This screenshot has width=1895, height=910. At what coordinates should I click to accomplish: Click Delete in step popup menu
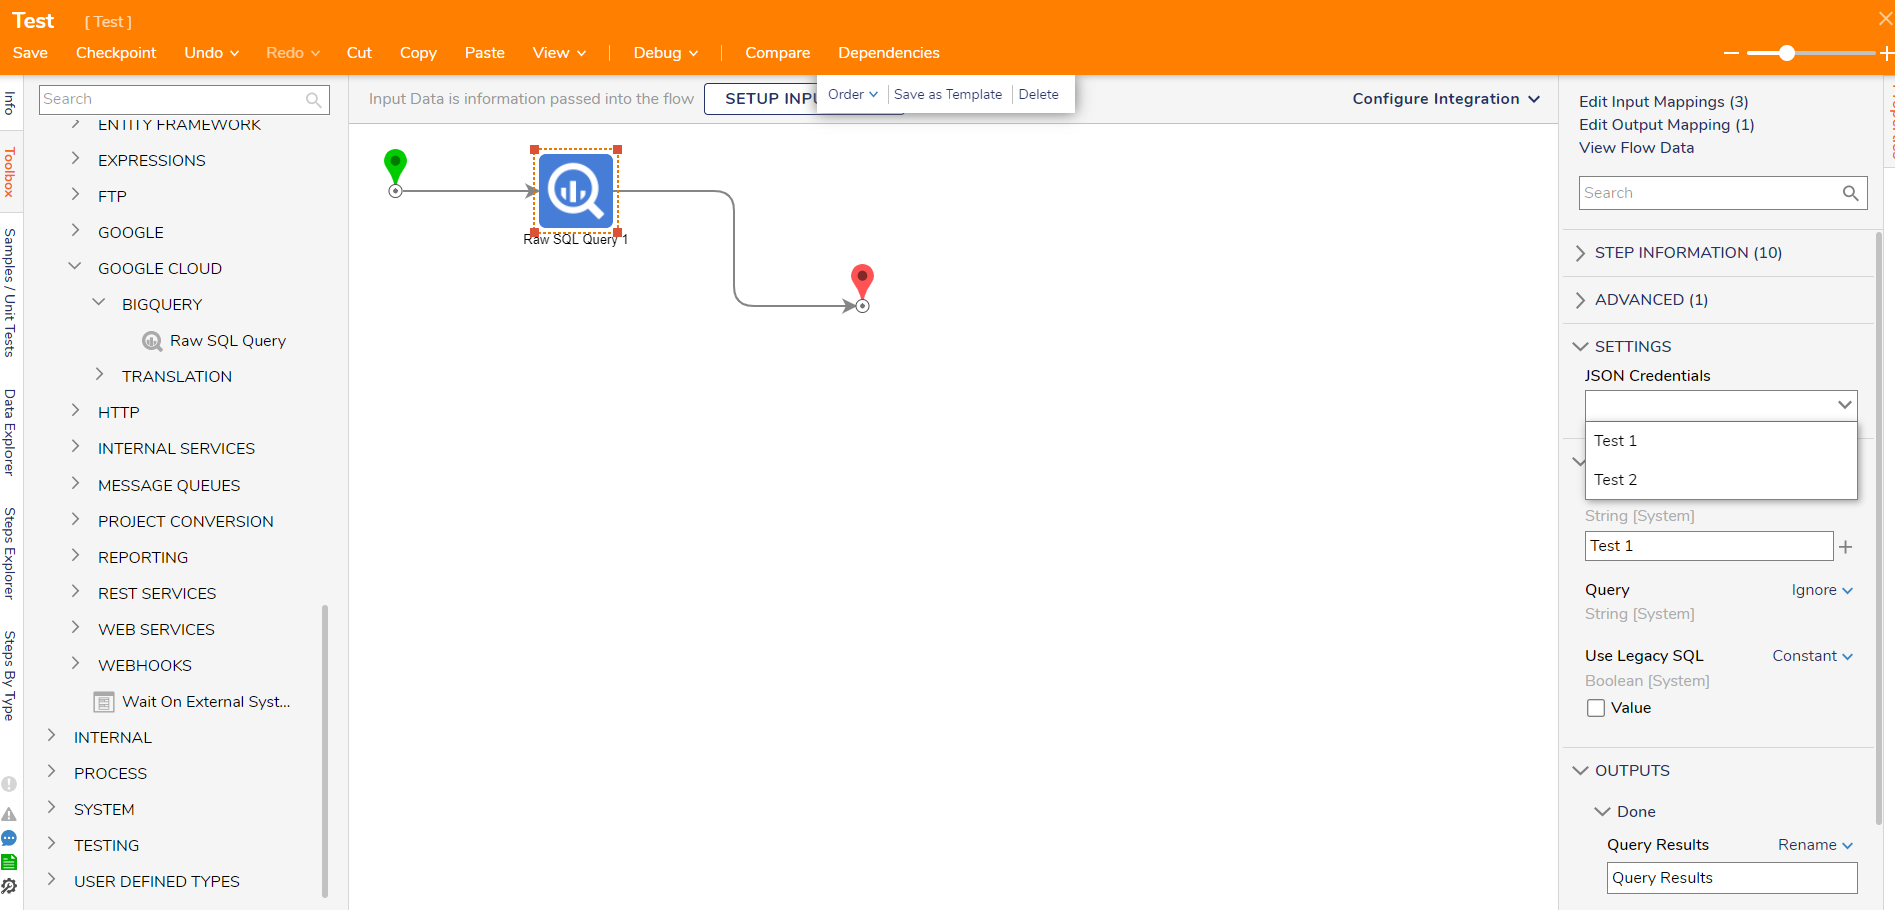tap(1039, 94)
